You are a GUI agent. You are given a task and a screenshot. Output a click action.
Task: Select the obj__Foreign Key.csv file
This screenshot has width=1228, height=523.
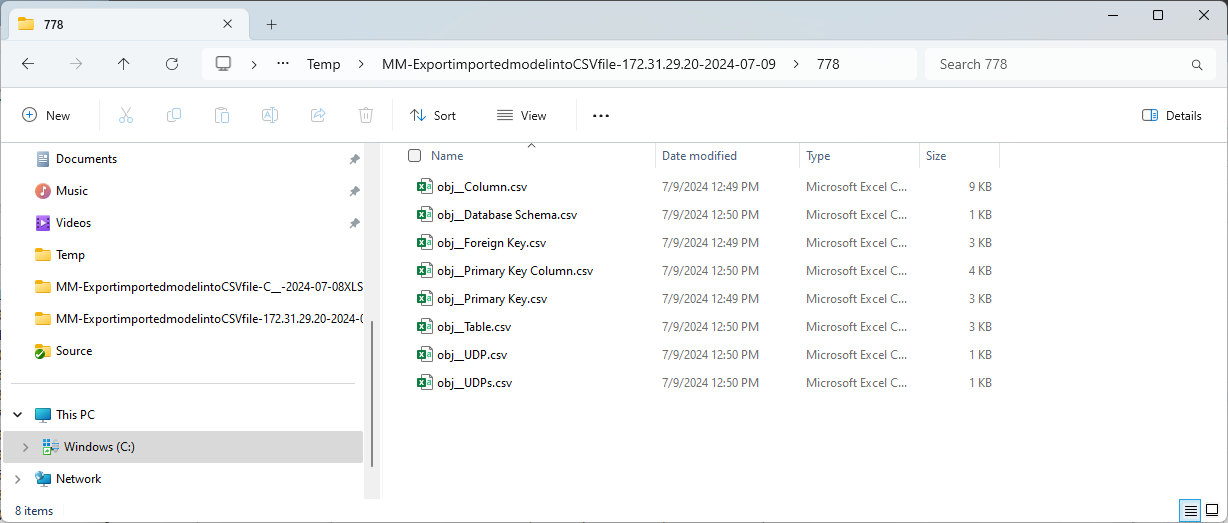[491, 243]
